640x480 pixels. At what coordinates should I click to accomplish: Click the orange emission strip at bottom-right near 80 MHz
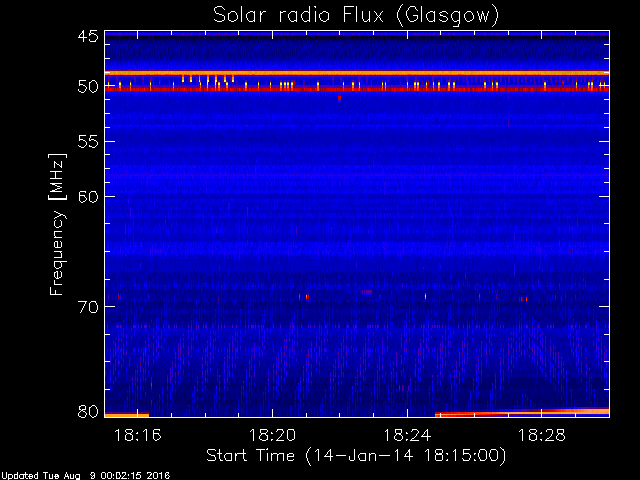[522, 412]
